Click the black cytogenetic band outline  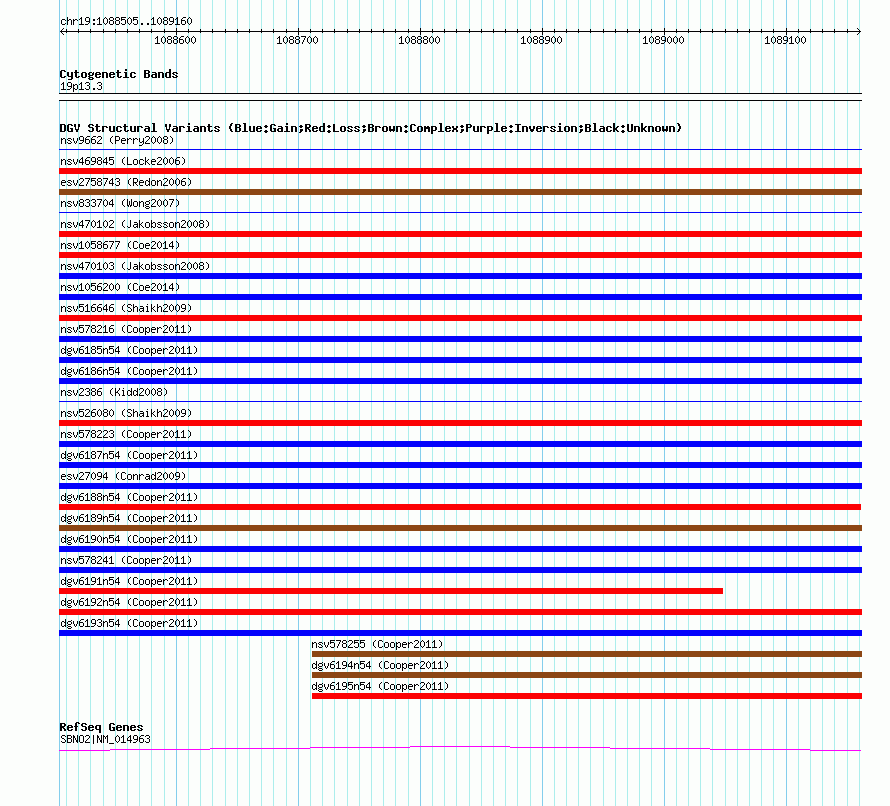(x=460, y=97)
